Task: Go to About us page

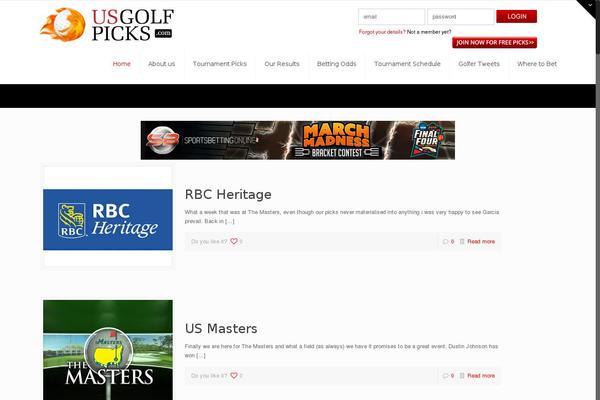Action: coord(161,64)
